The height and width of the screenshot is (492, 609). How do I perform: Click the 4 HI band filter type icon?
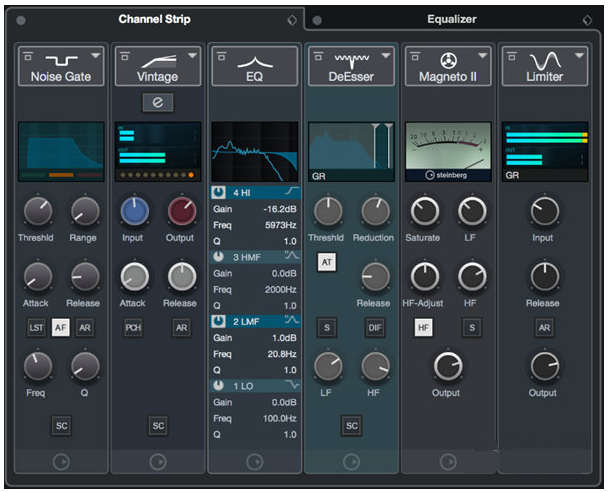pos(292,191)
